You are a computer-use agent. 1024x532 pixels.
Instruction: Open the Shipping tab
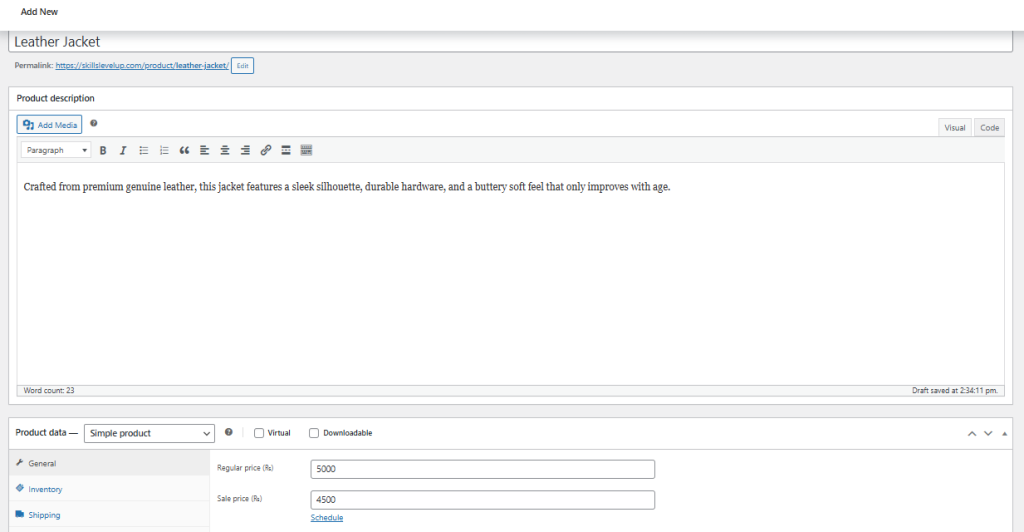(44, 515)
